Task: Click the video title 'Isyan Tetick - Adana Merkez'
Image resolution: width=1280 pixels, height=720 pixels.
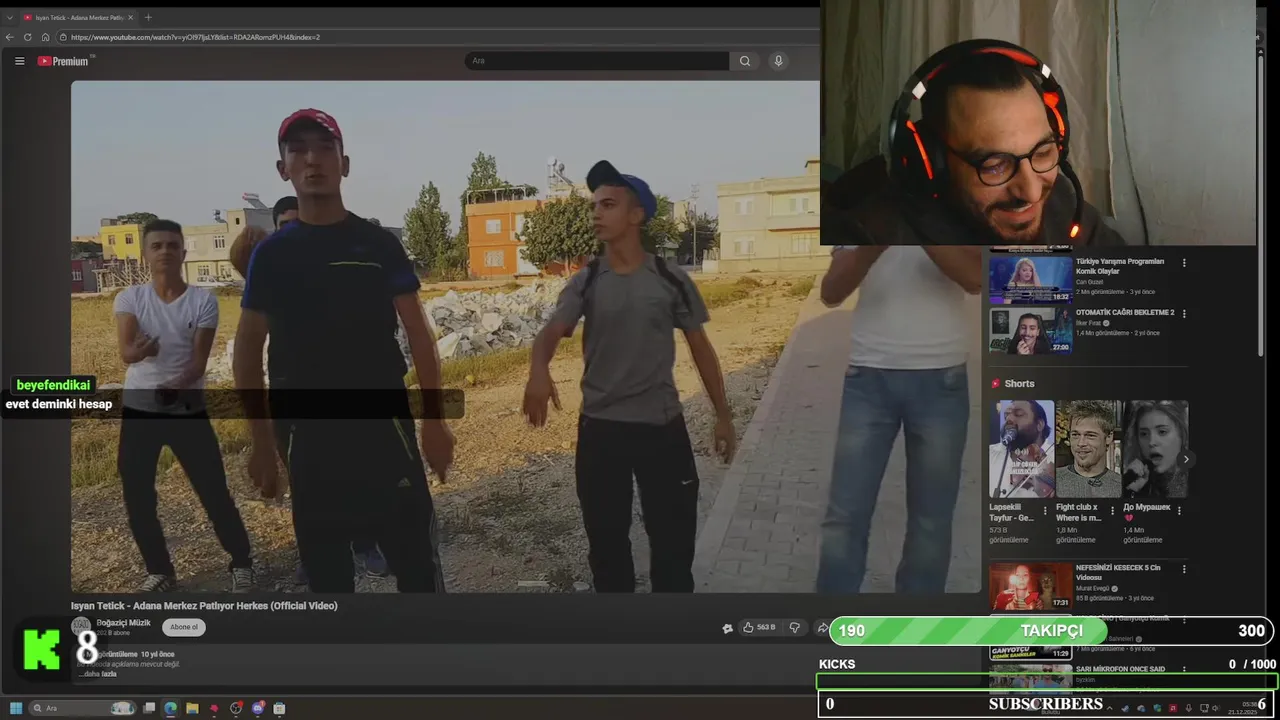Action: coord(204,605)
